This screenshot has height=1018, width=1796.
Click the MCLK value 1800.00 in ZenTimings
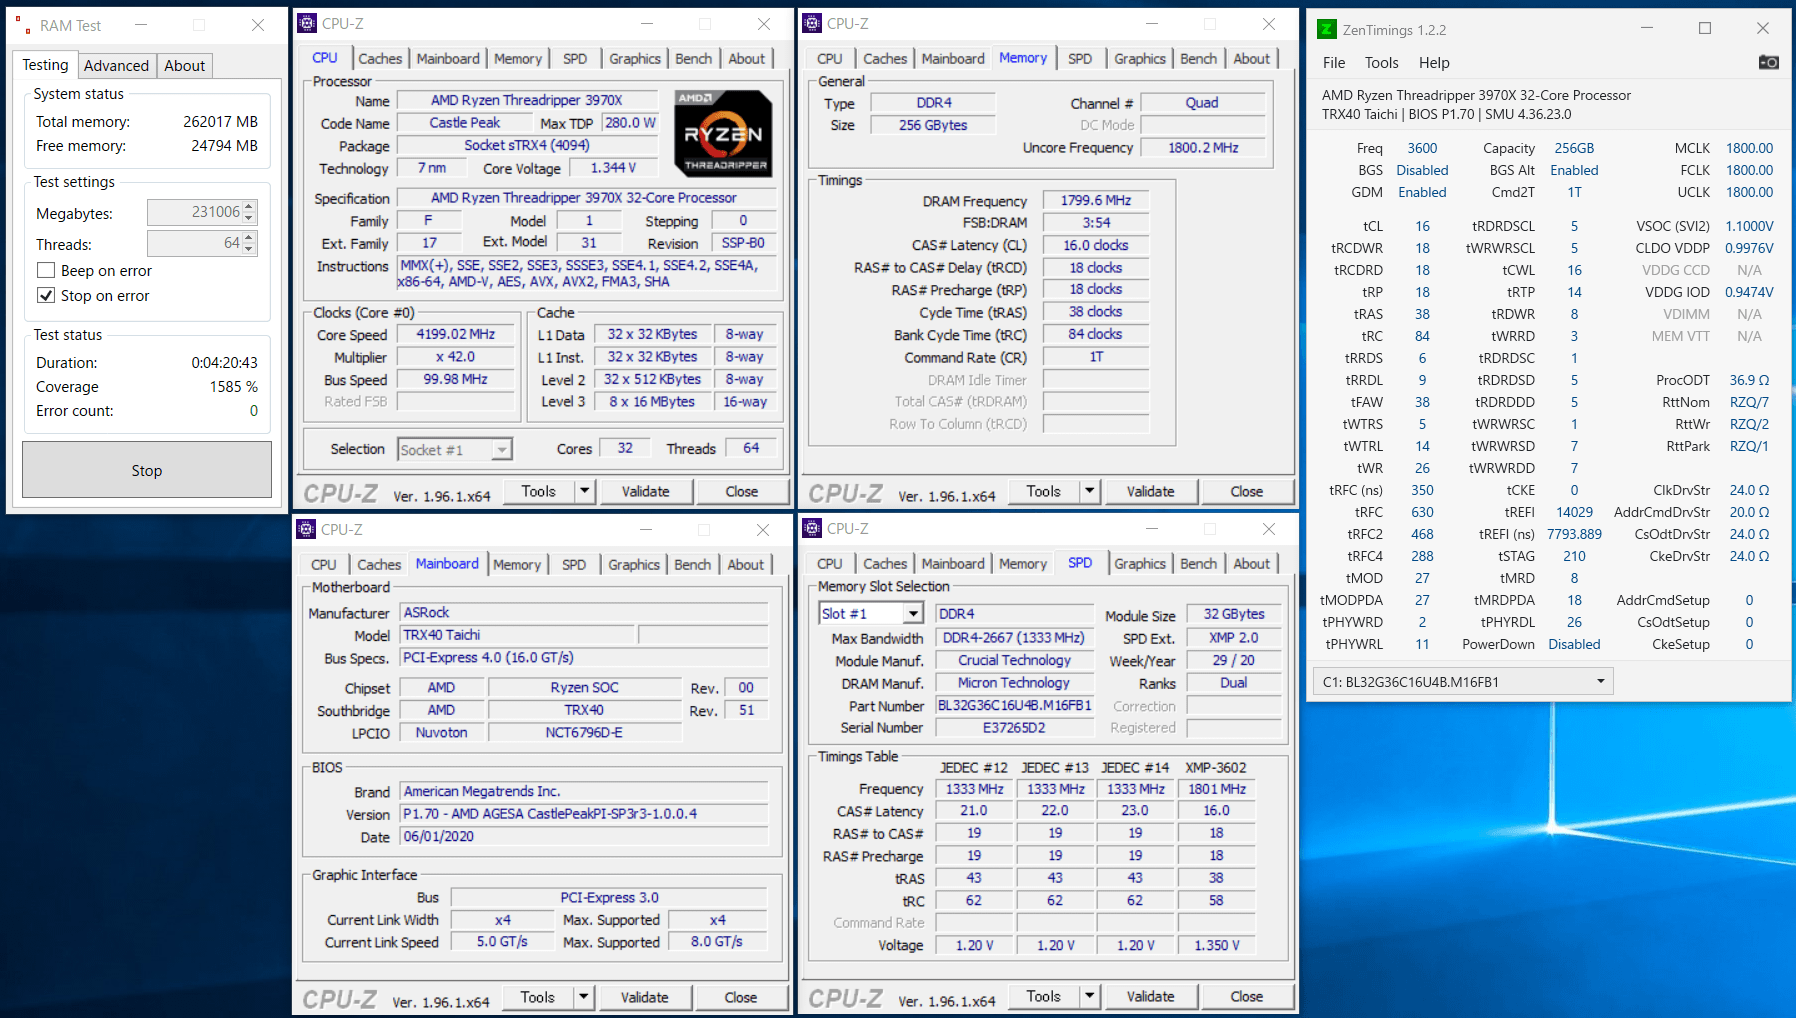(x=1749, y=148)
